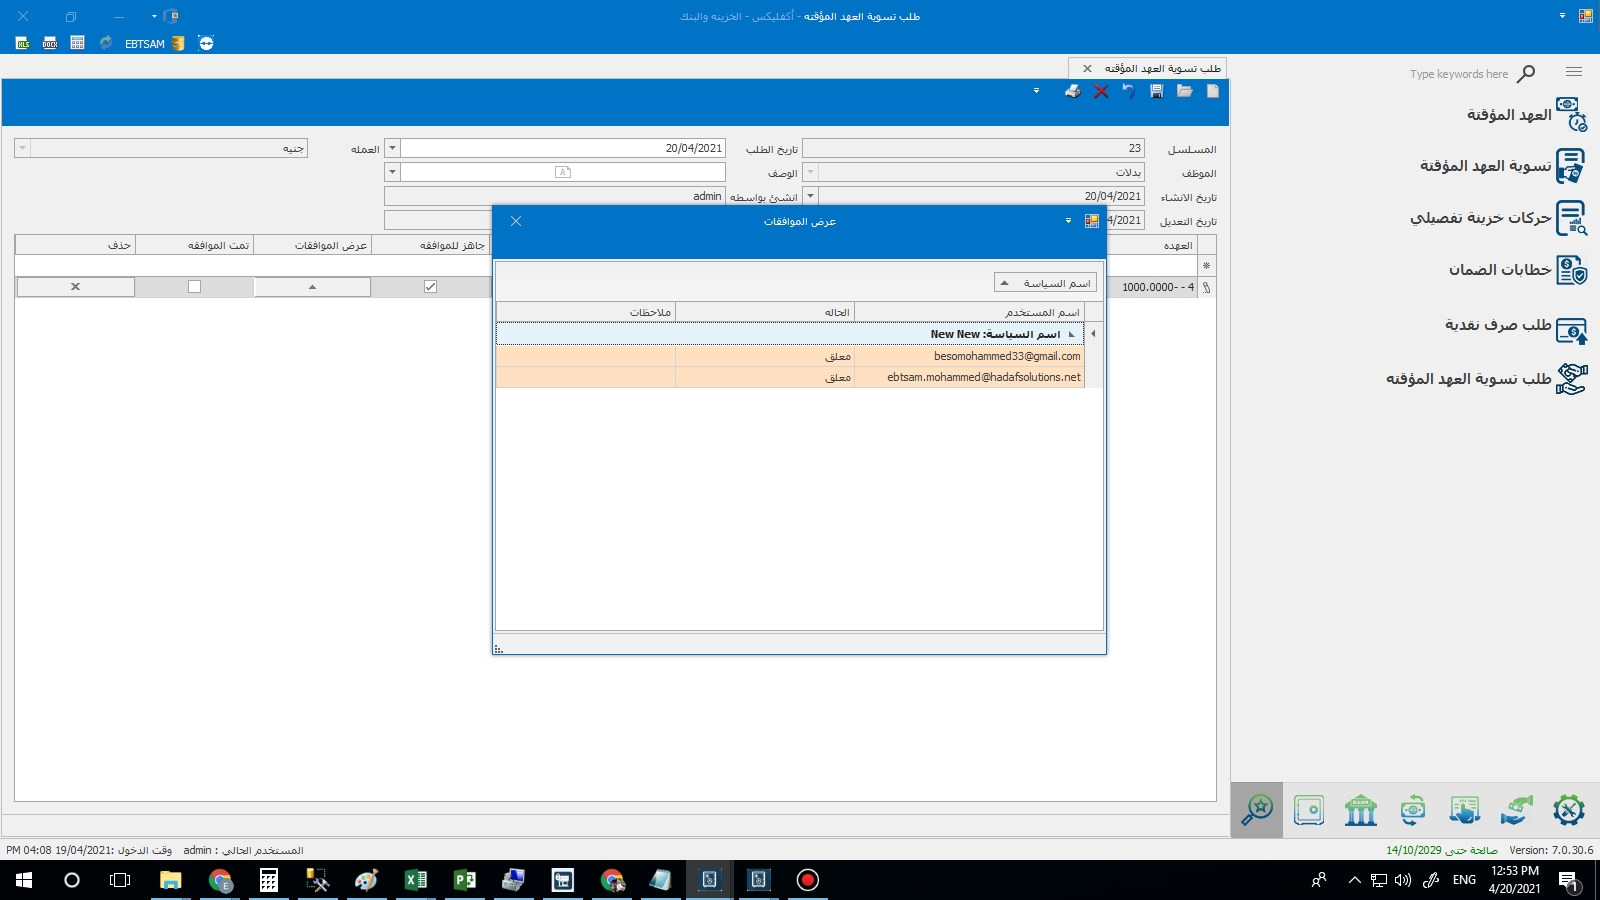This screenshot has width=1600, height=900.
Task: Select 'طلب صرف نقدية' from the sidebar
Action: click(1497, 325)
